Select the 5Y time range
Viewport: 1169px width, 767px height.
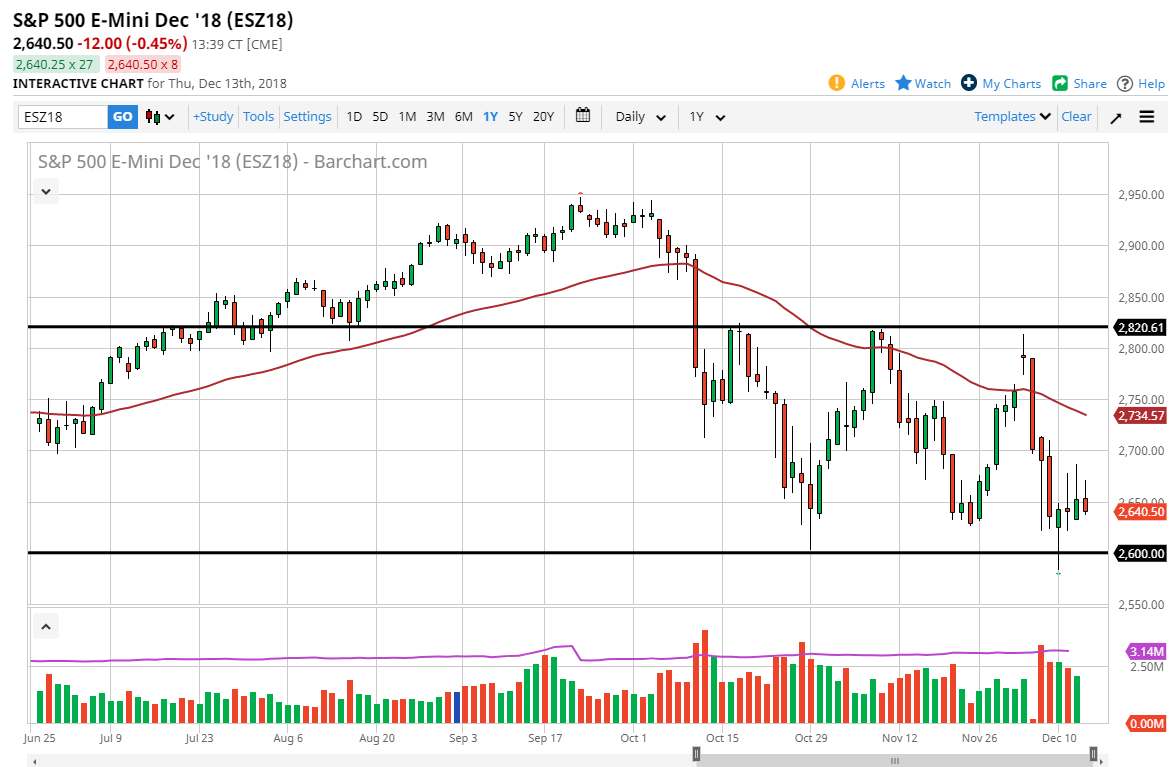(515, 116)
